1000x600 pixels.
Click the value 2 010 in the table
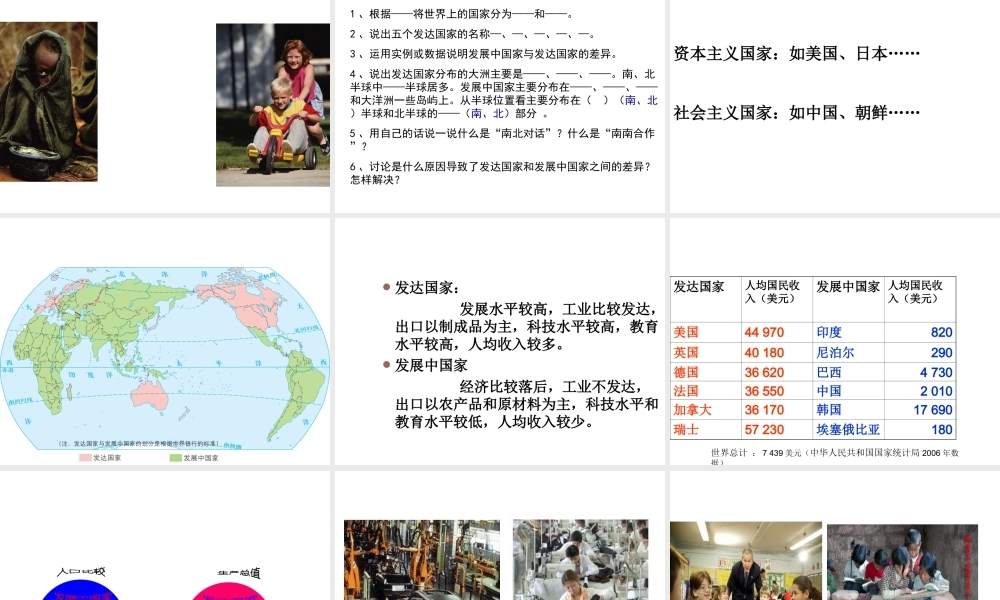936,391
